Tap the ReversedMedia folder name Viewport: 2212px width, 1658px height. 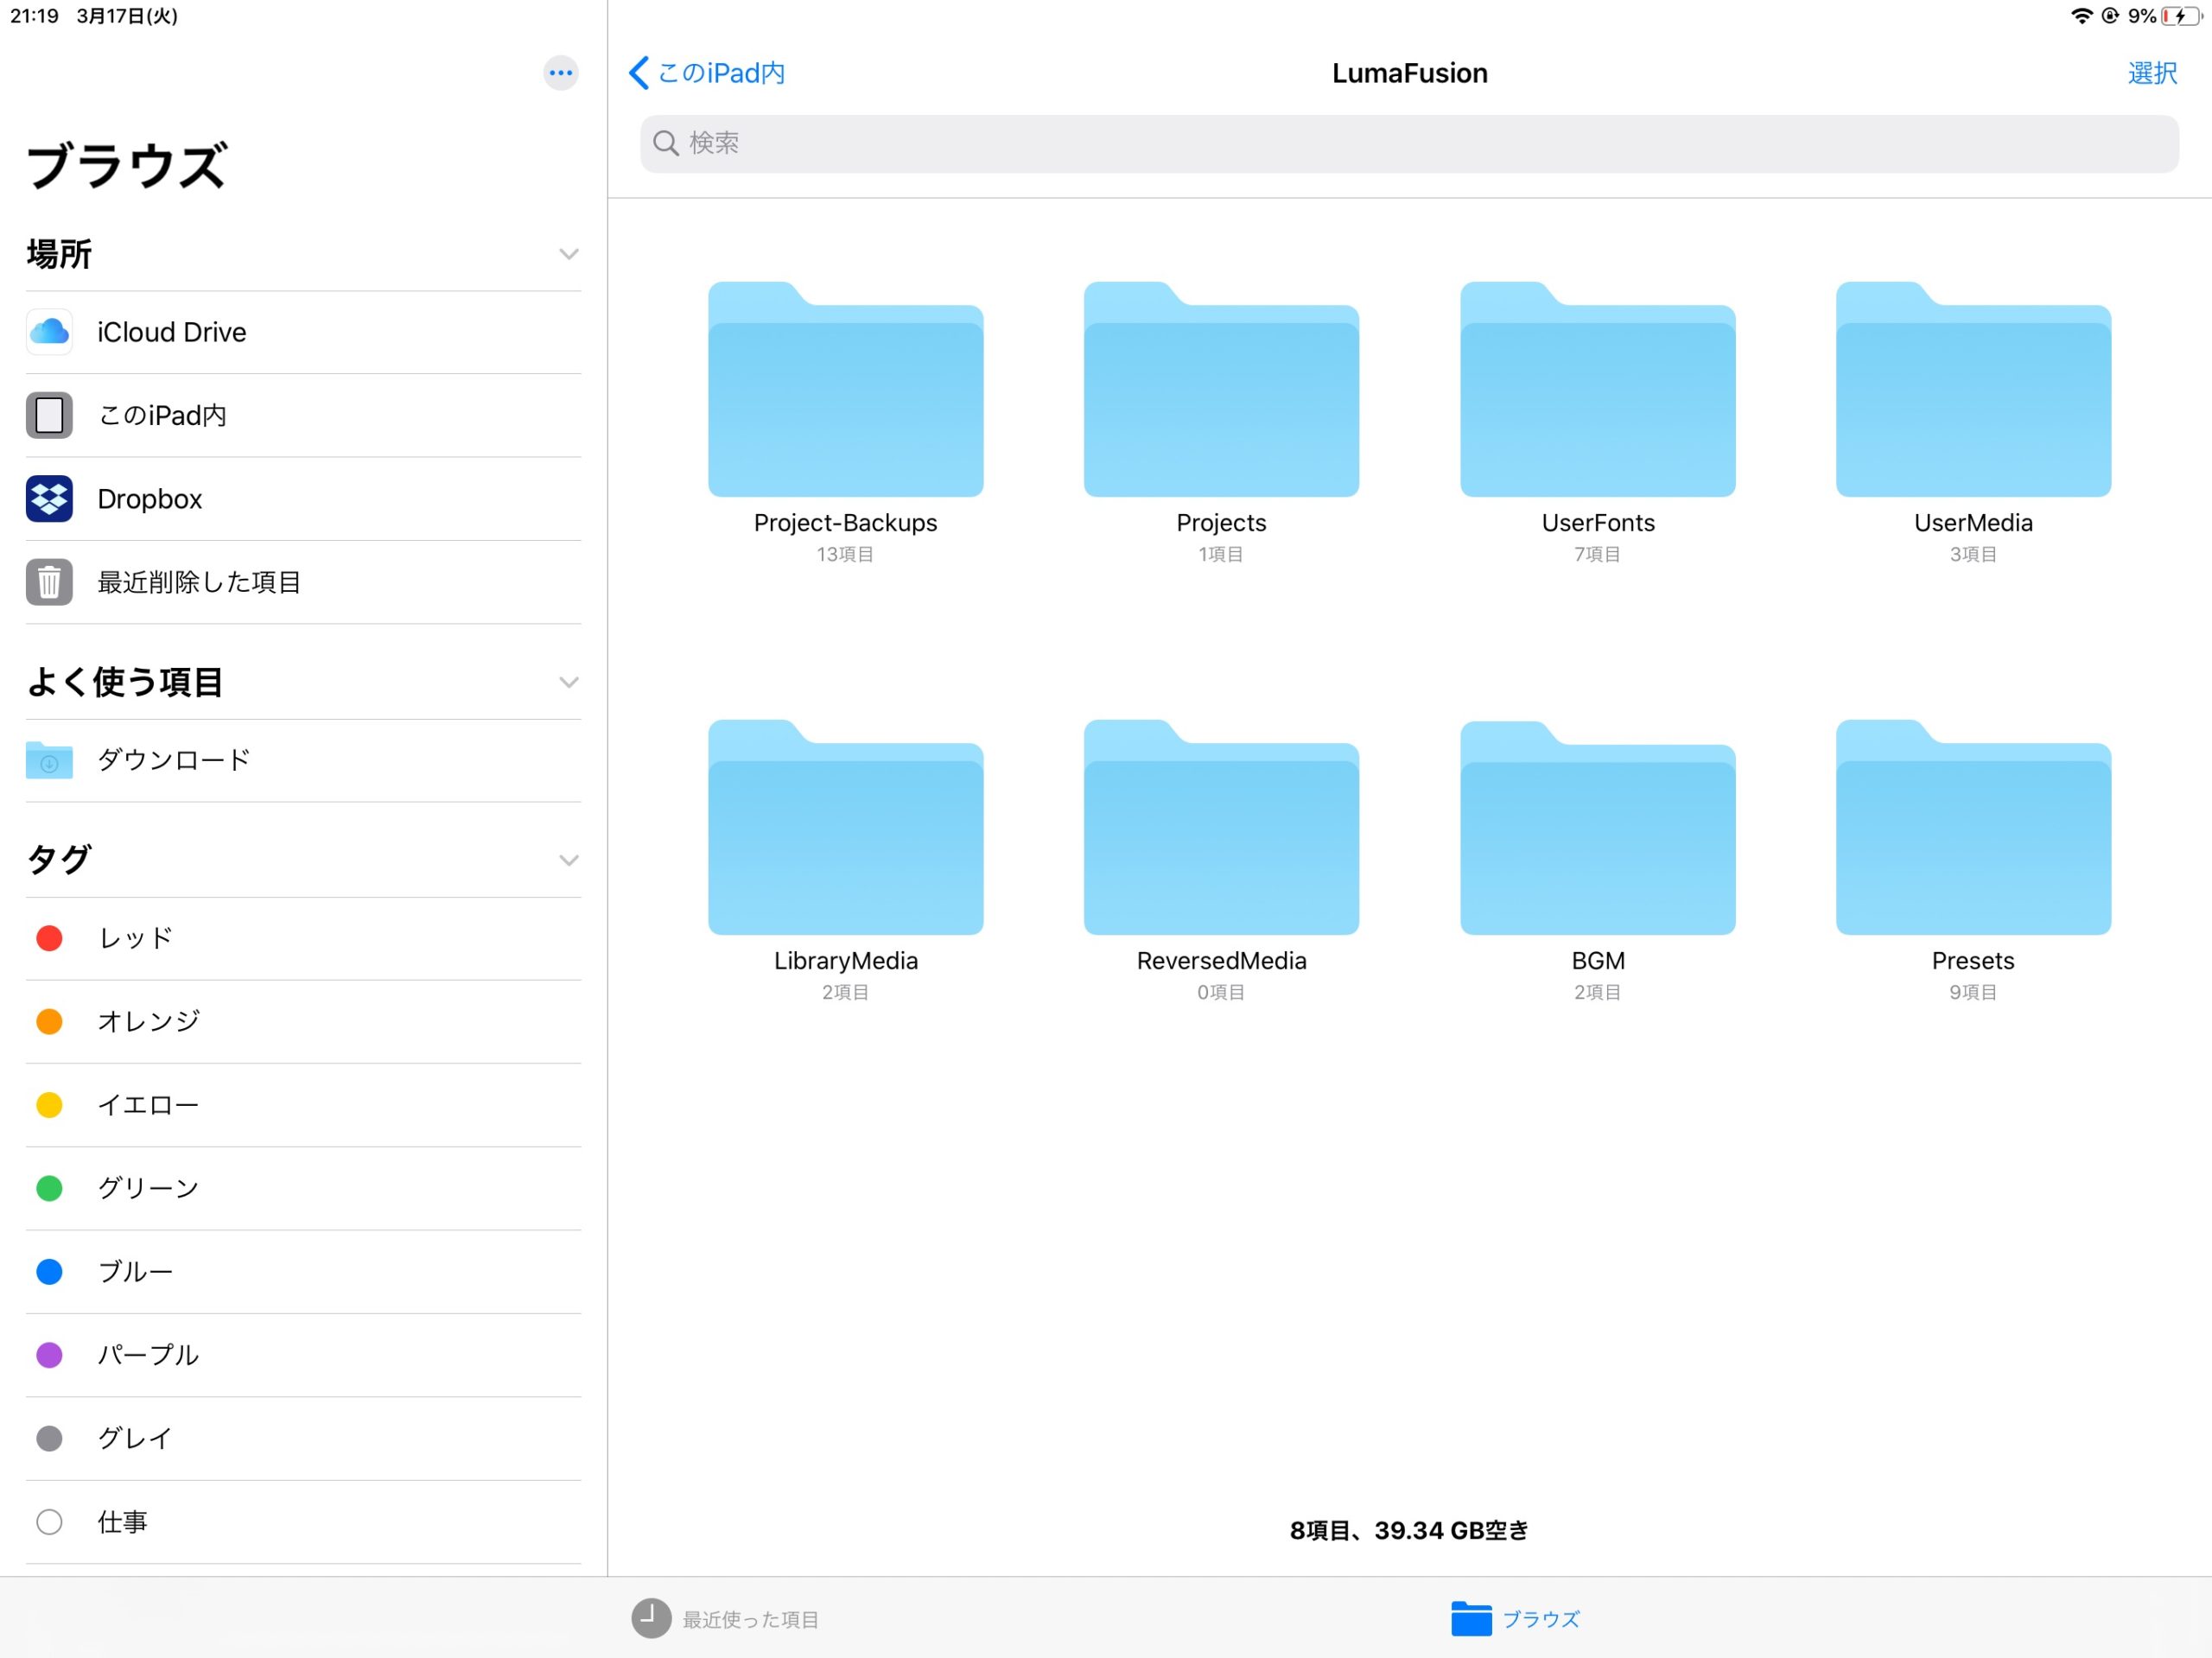coord(1221,961)
